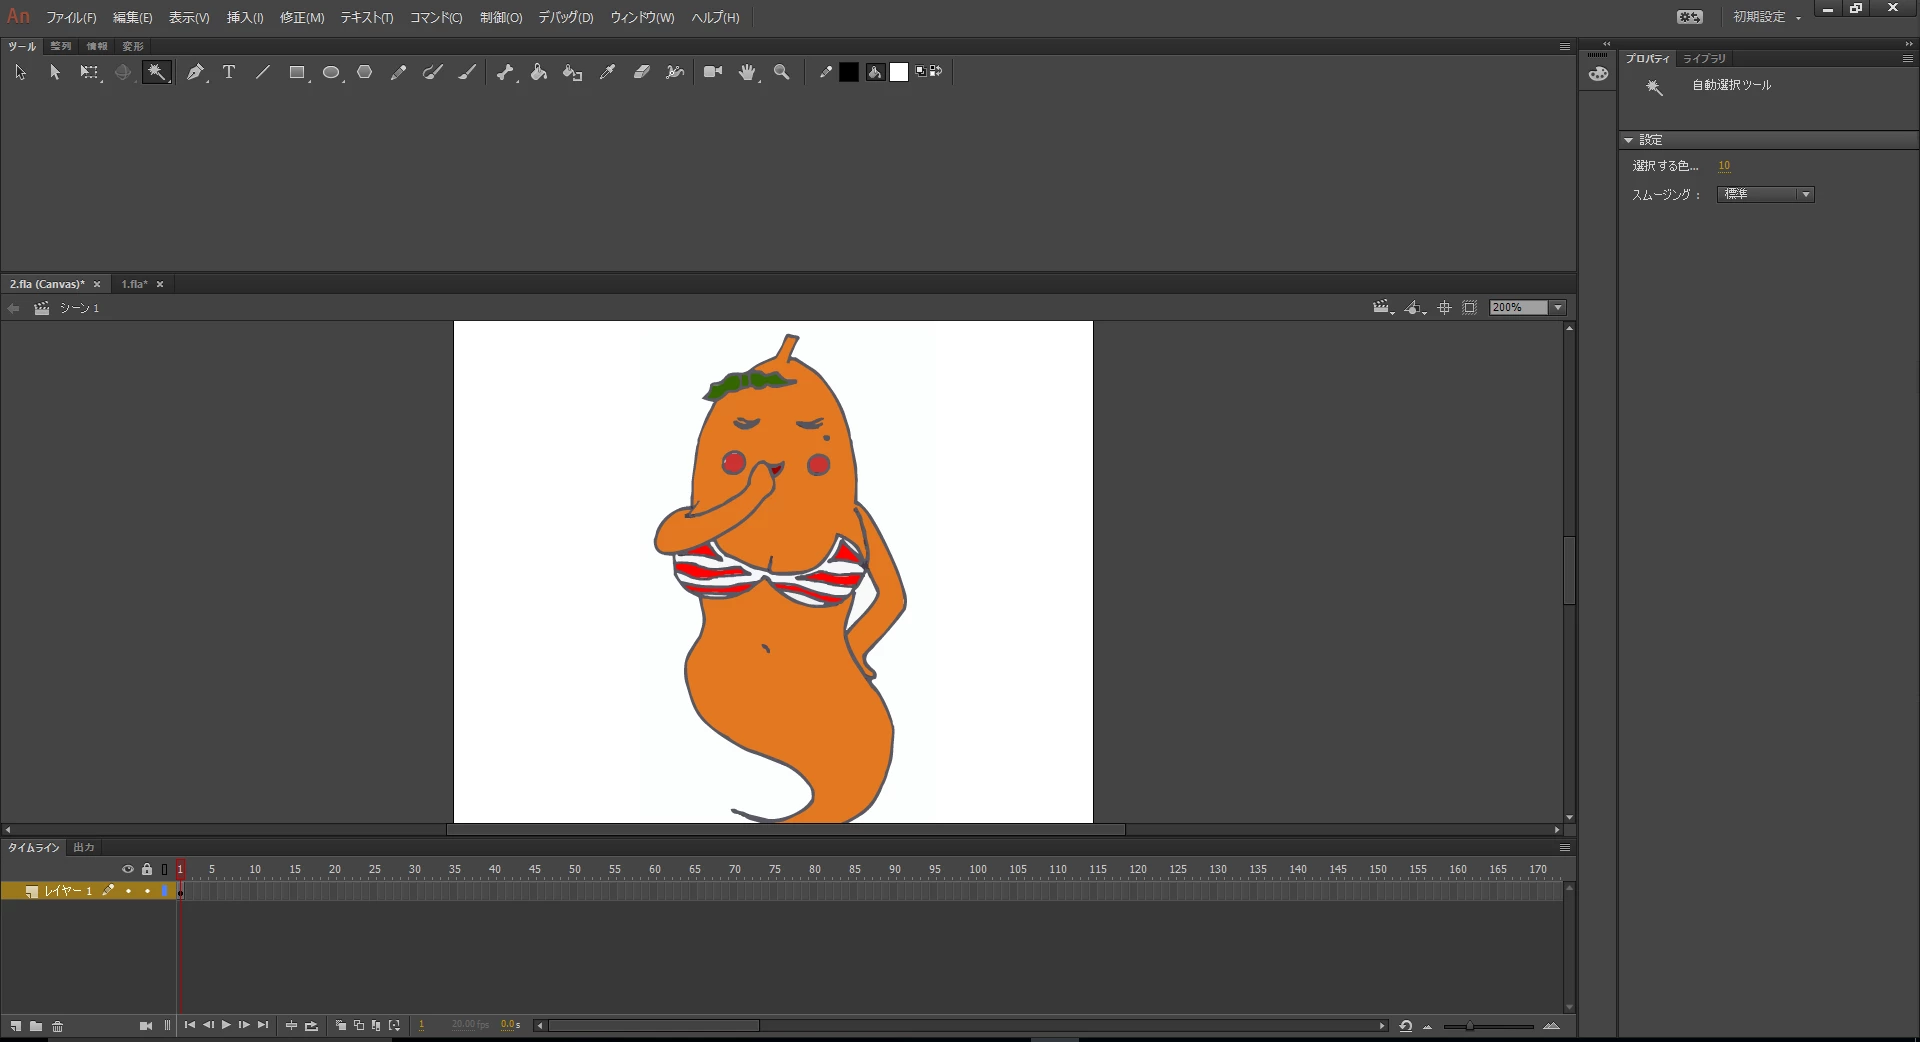Select the Pencil tool
Viewport: 1920px width, 1042px height.
398,72
